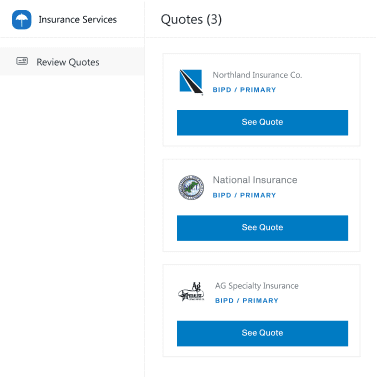Select the National Insurance quote card
376x377 pixels.
(261, 205)
